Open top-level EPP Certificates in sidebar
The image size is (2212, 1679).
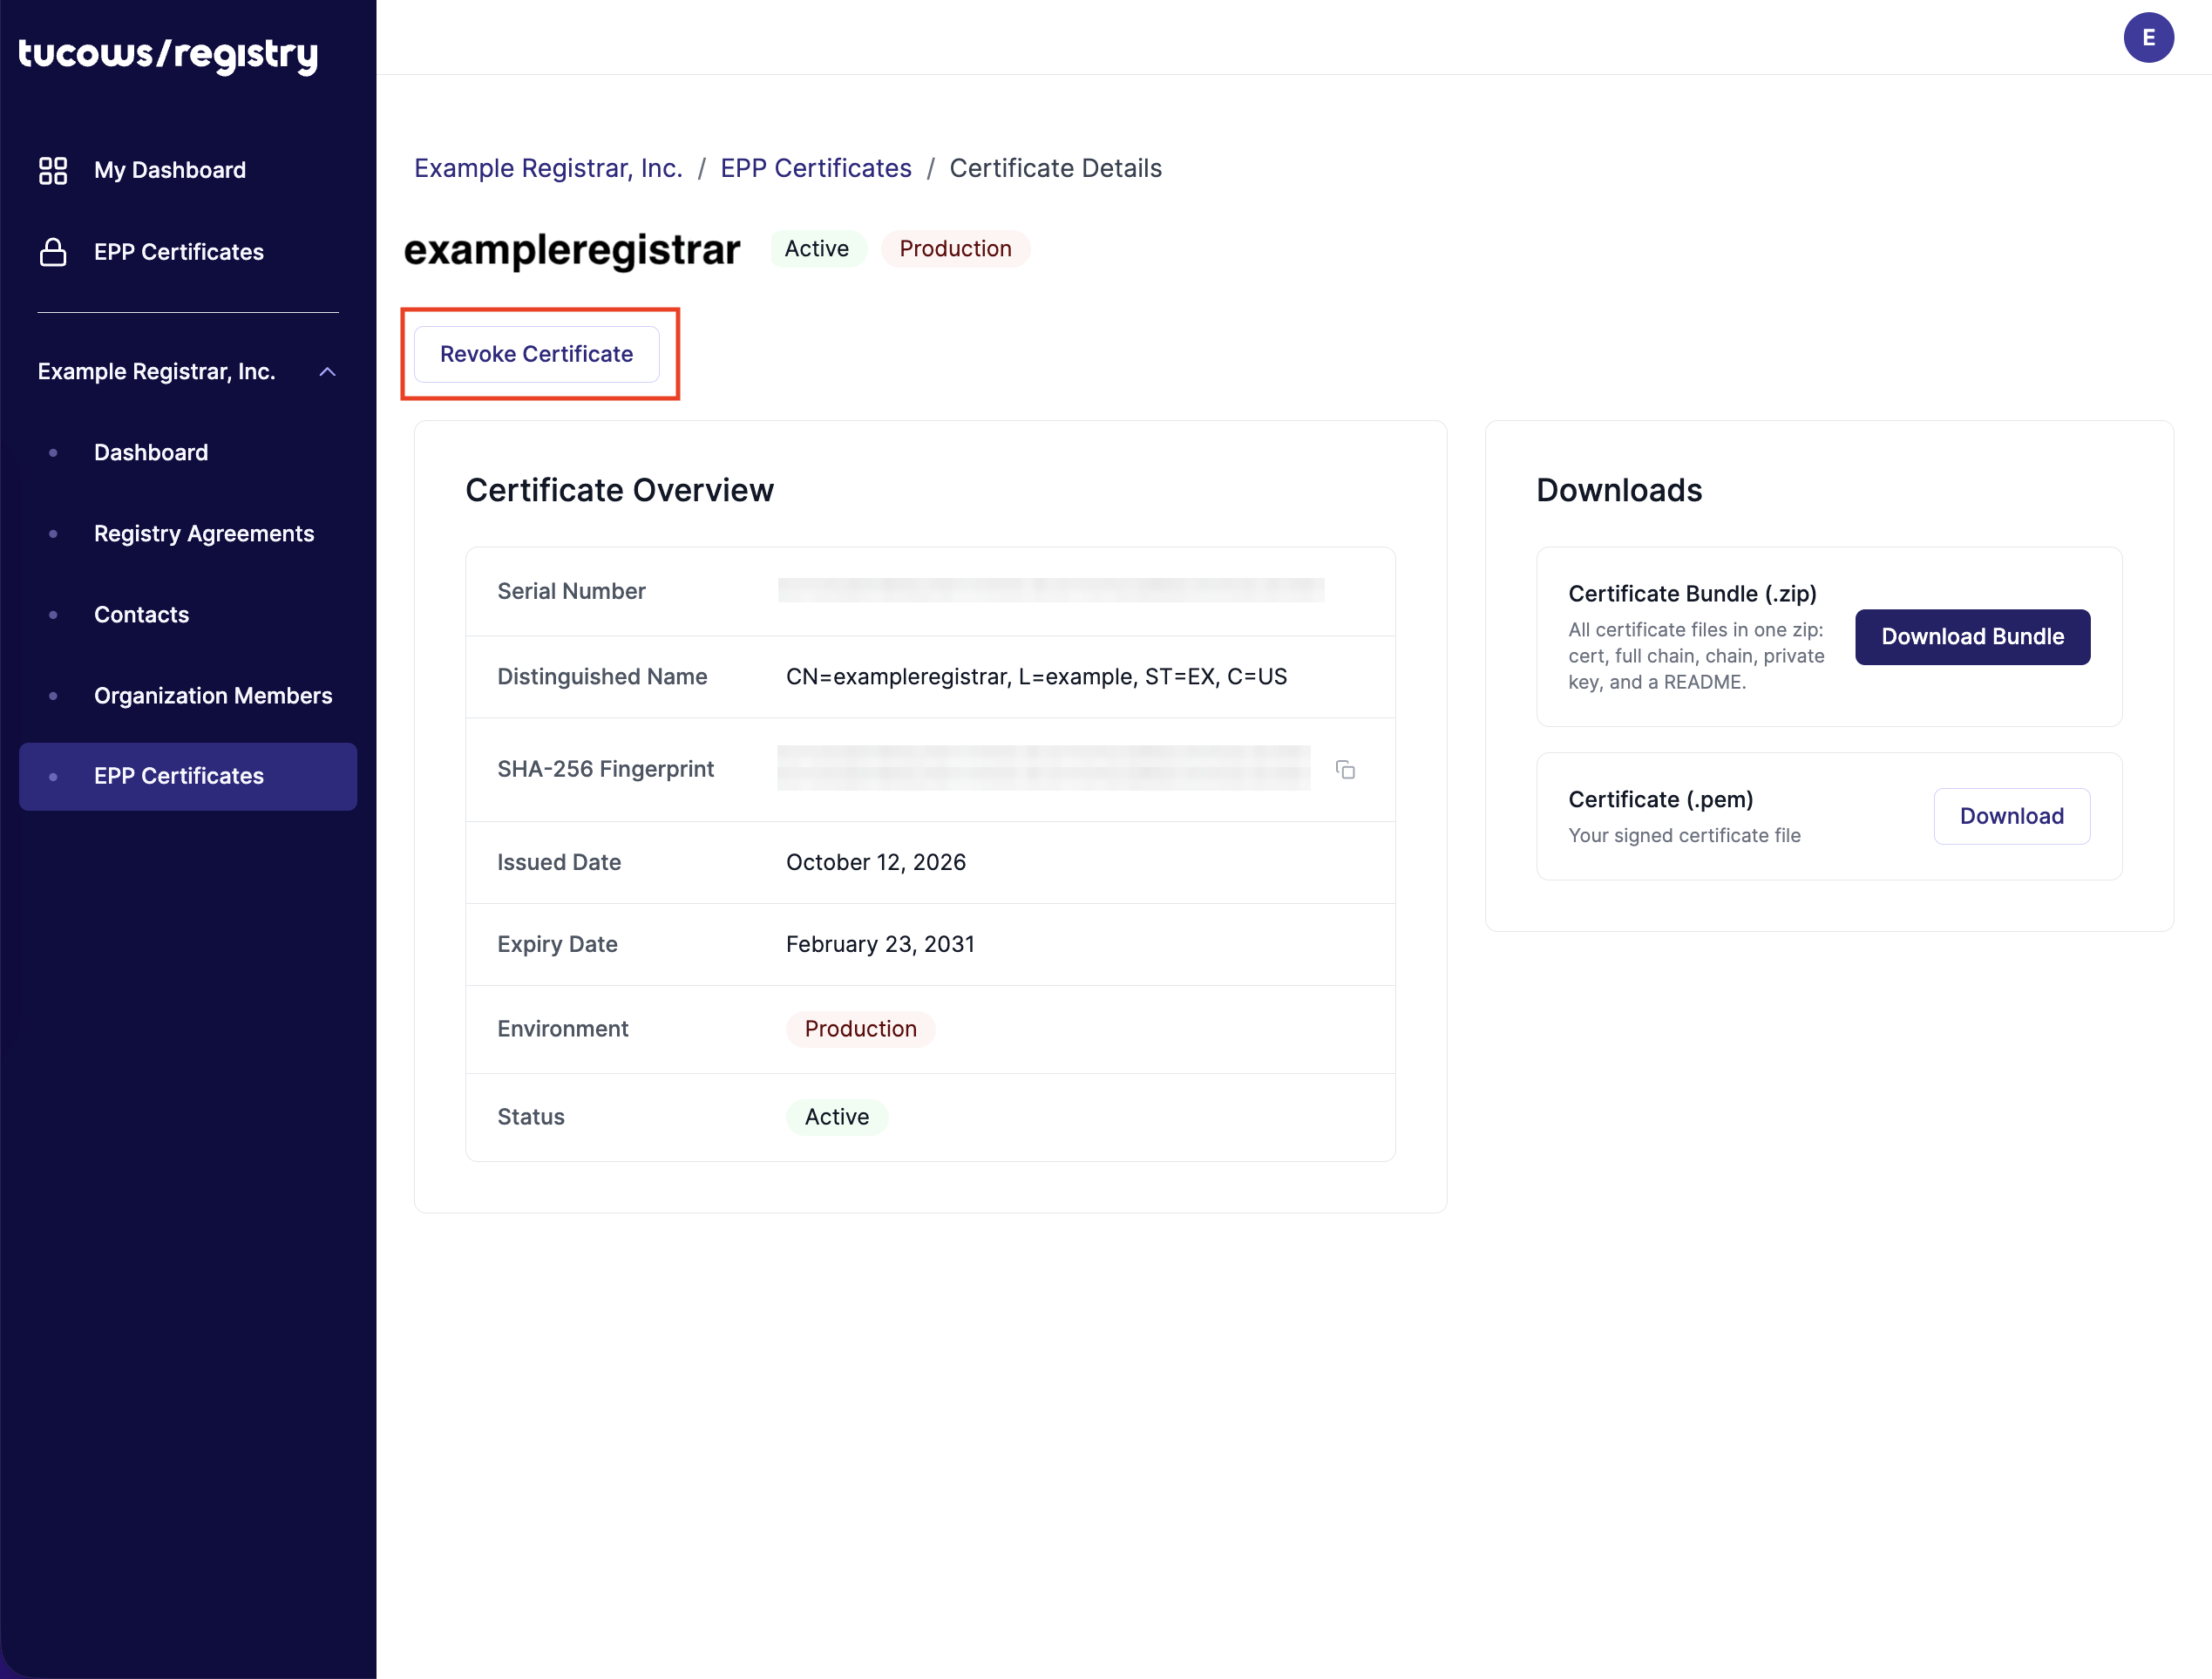[179, 252]
